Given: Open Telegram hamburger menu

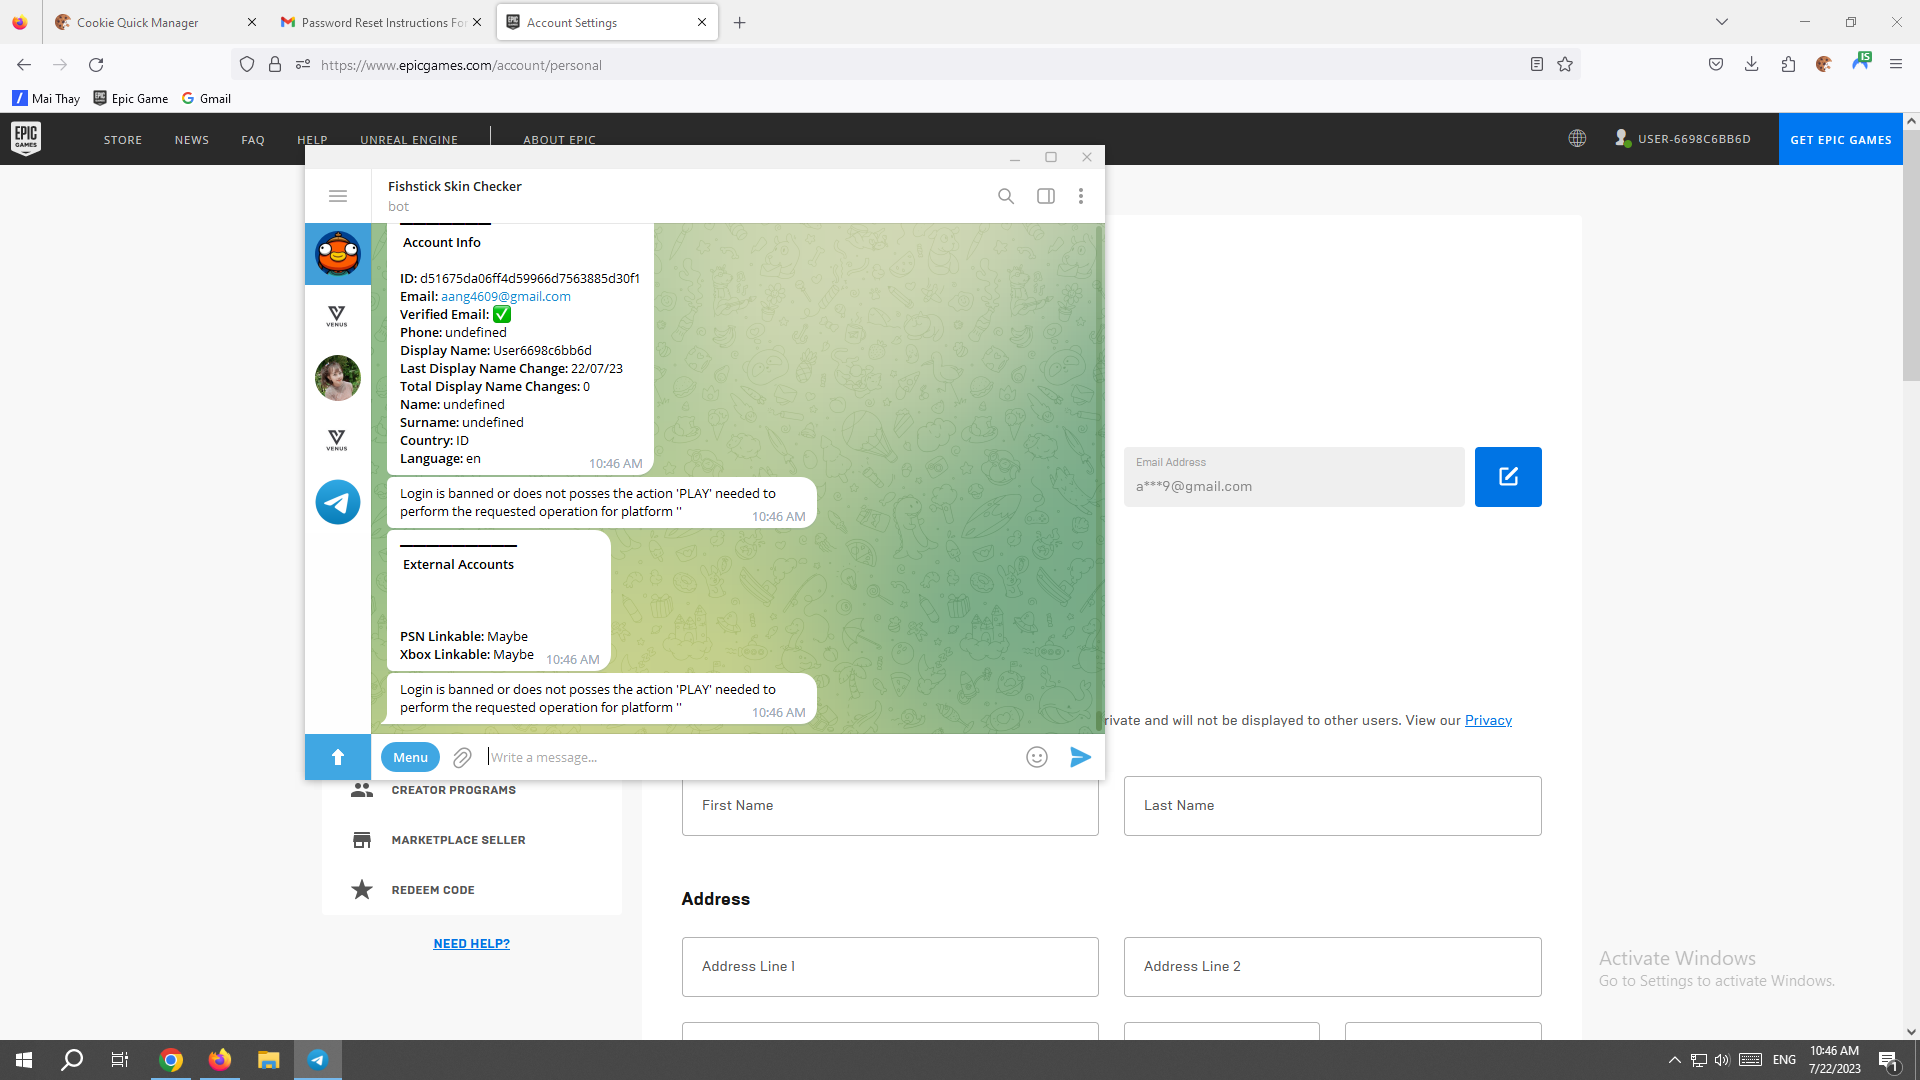Looking at the screenshot, I should (338, 196).
